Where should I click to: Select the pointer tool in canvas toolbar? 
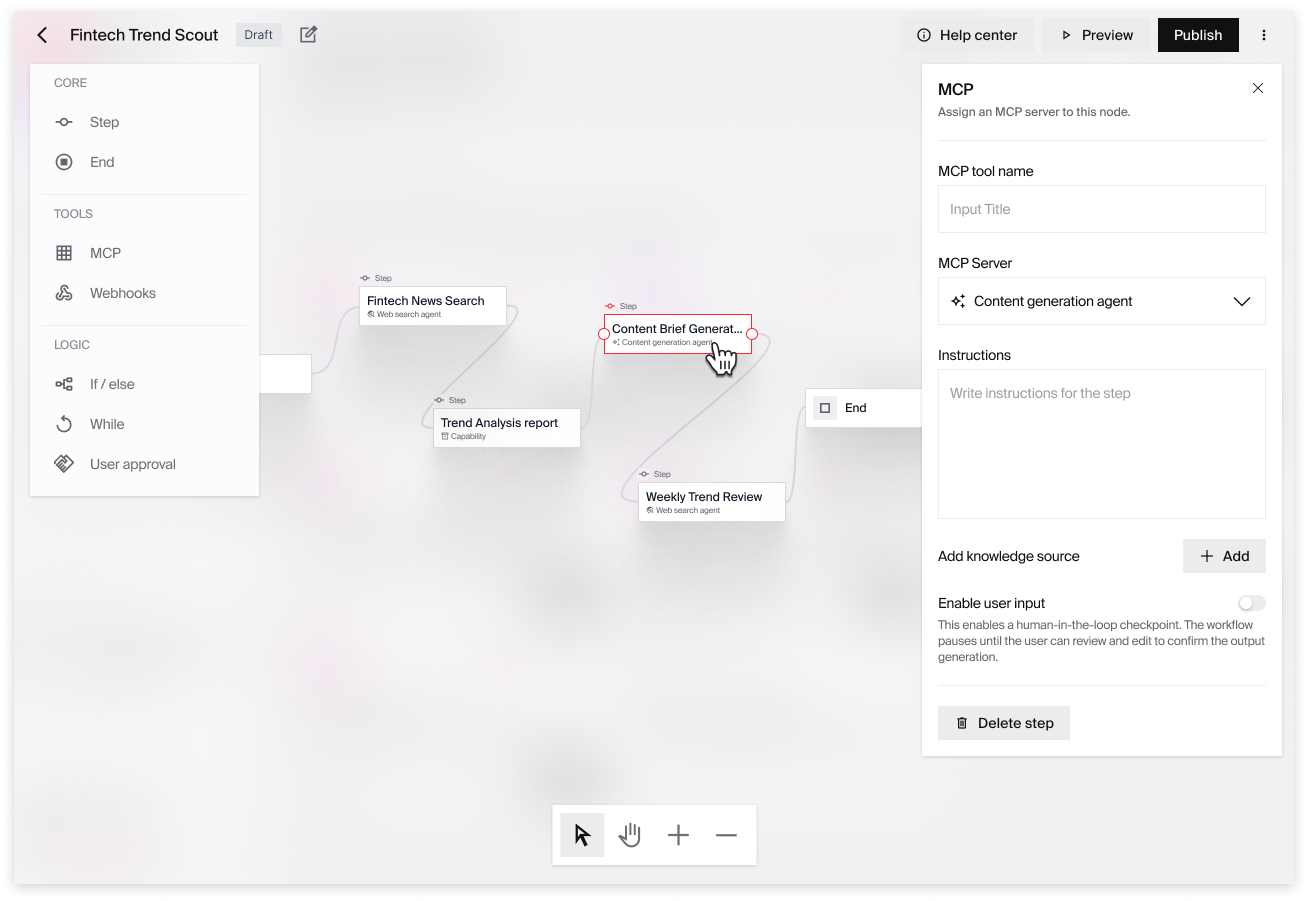[x=582, y=834]
